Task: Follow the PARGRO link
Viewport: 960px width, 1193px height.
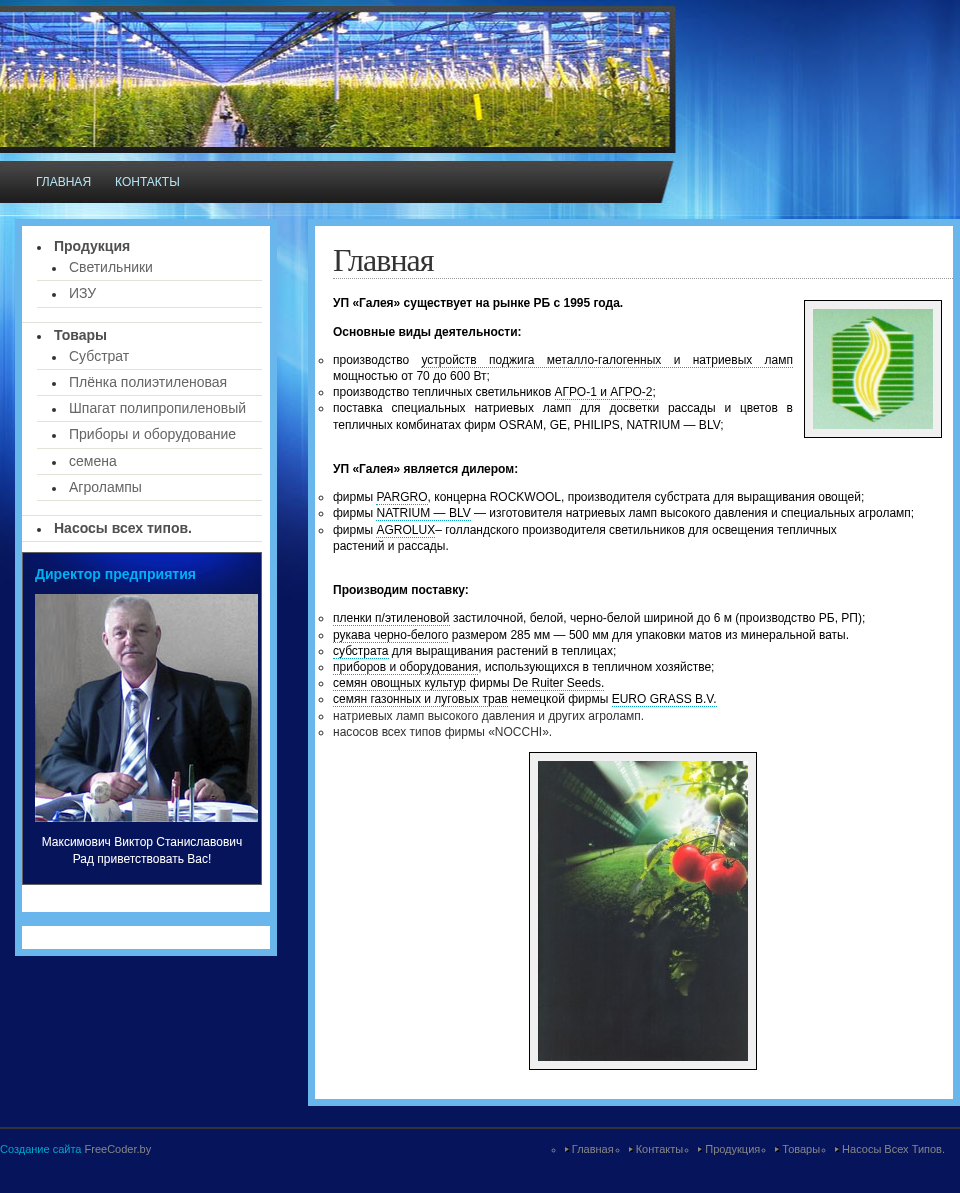Action: click(402, 497)
